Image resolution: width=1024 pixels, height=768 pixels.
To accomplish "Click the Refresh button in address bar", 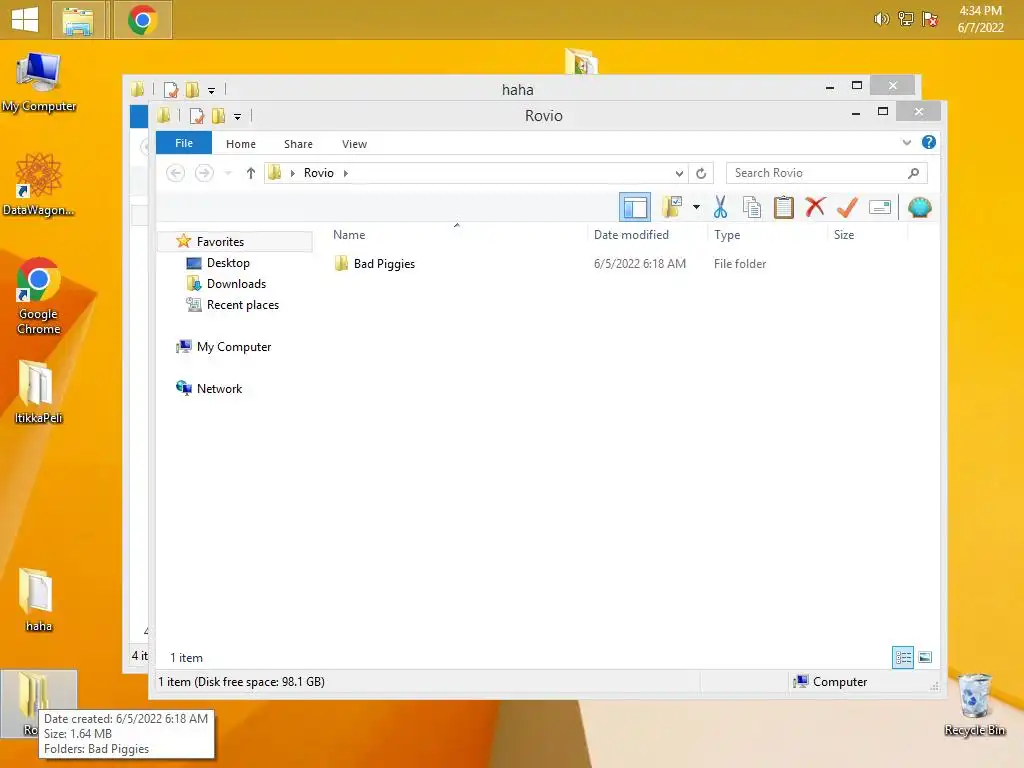I will [x=701, y=173].
